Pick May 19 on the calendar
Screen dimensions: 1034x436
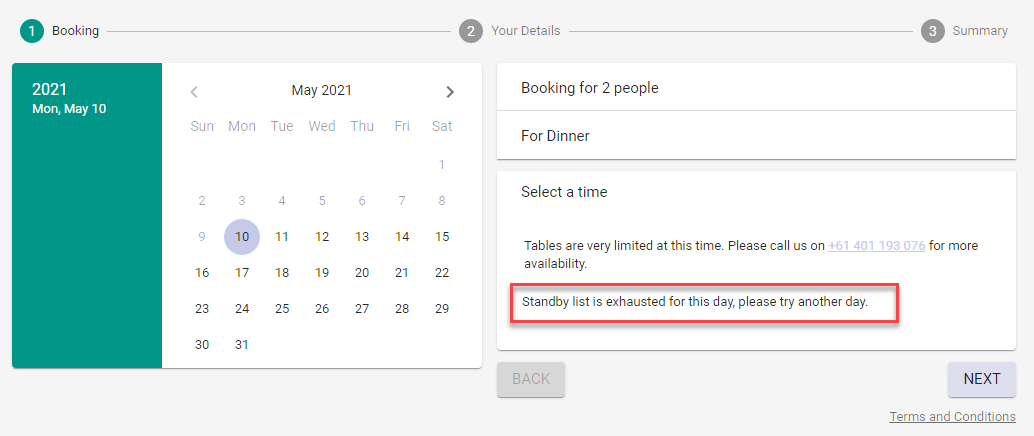click(322, 273)
